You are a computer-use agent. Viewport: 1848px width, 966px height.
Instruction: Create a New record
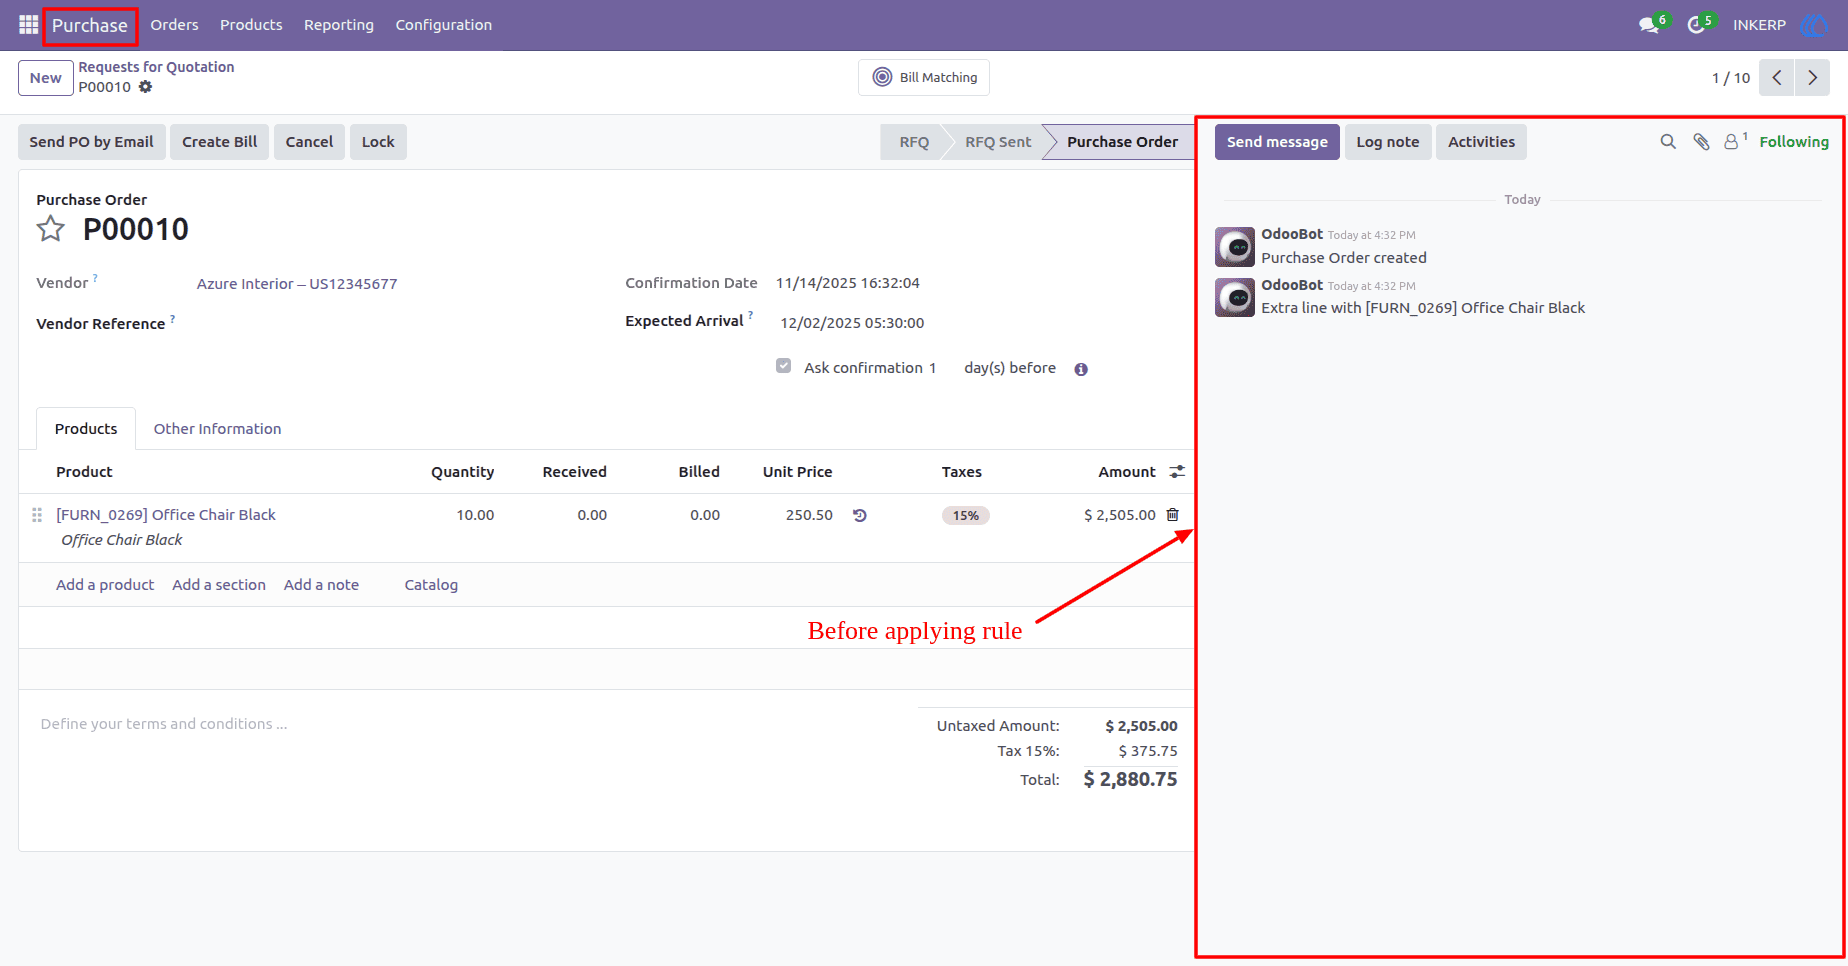(46, 78)
